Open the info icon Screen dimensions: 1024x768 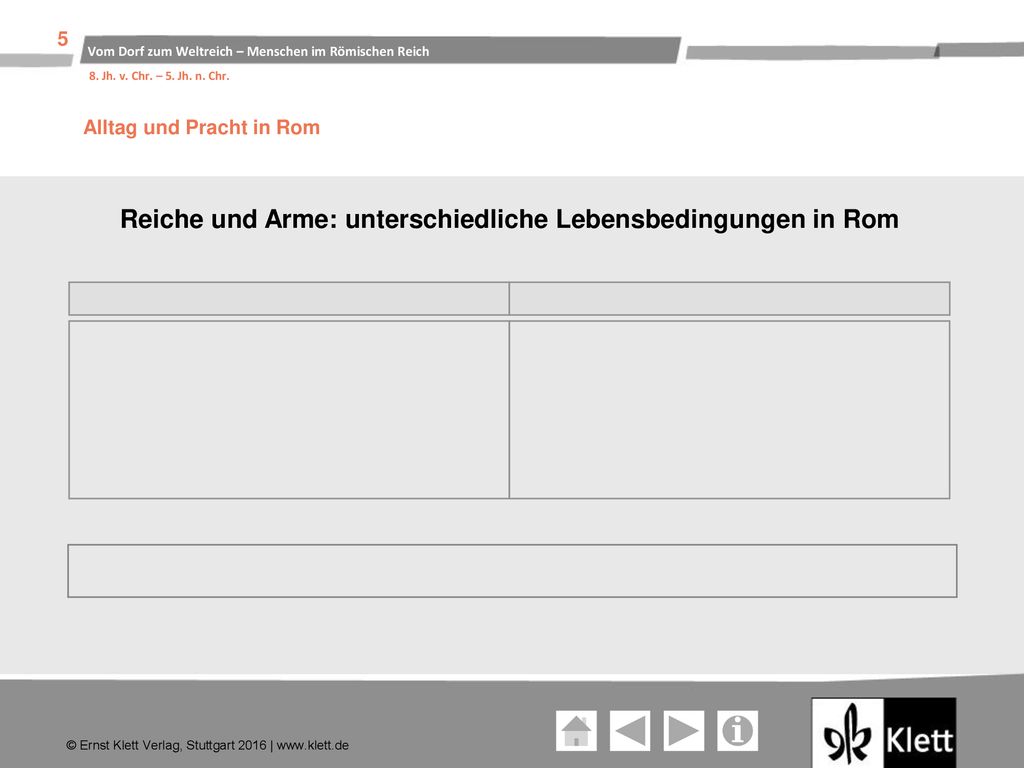pyautogui.click(x=737, y=731)
